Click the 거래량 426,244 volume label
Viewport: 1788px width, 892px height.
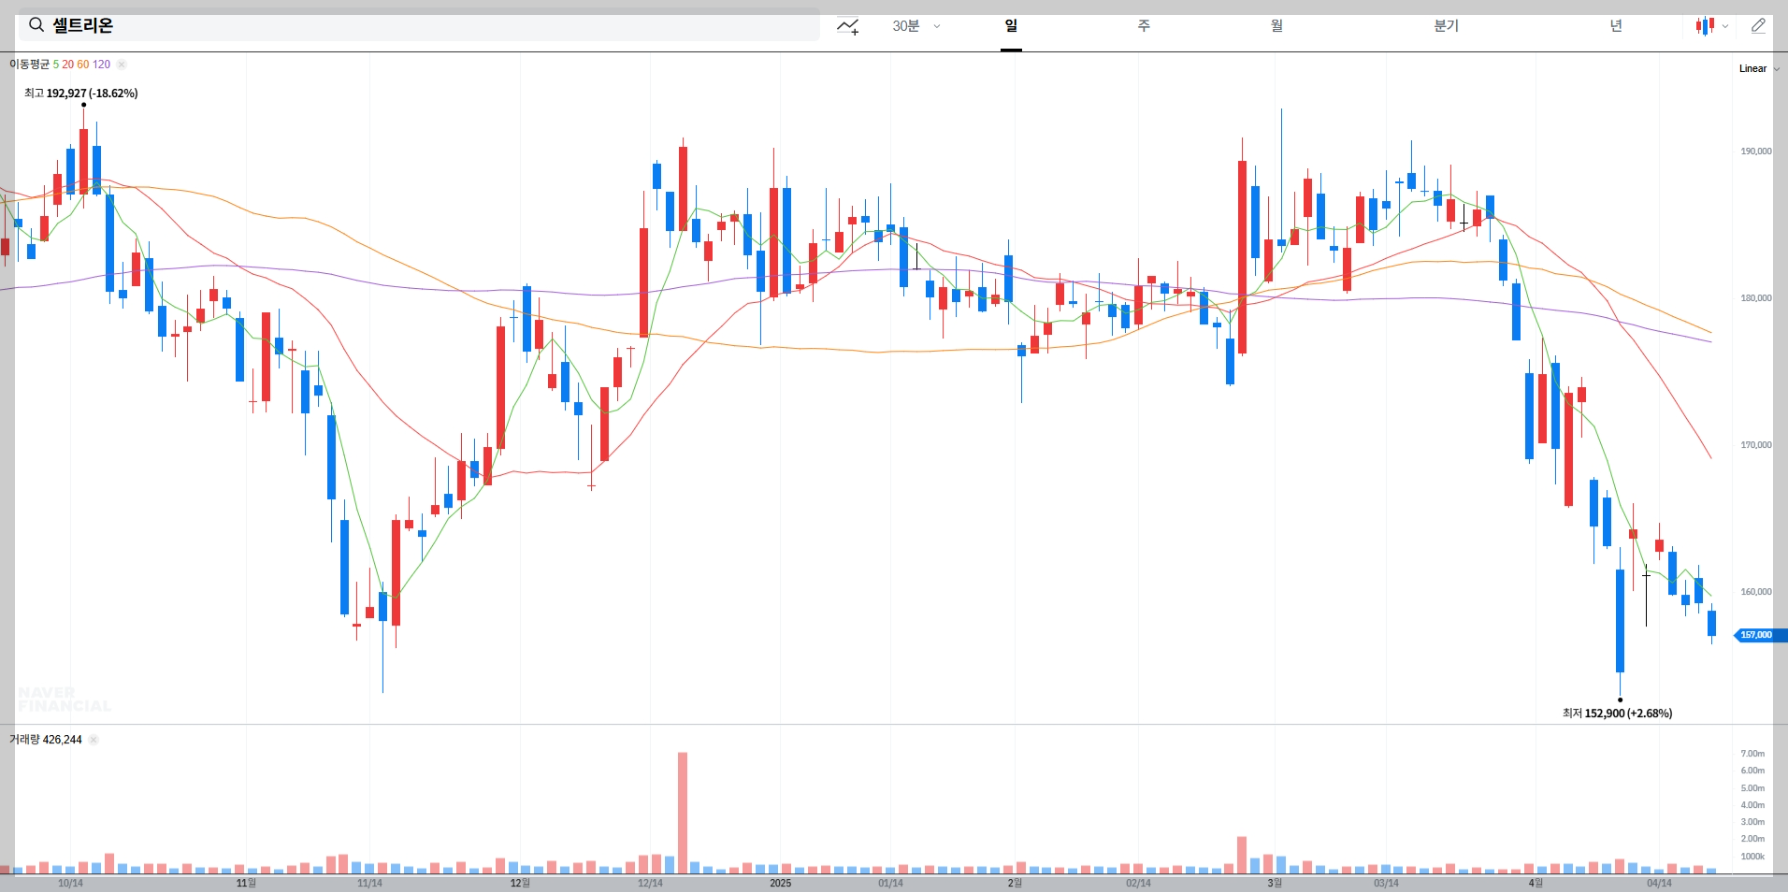coord(45,740)
